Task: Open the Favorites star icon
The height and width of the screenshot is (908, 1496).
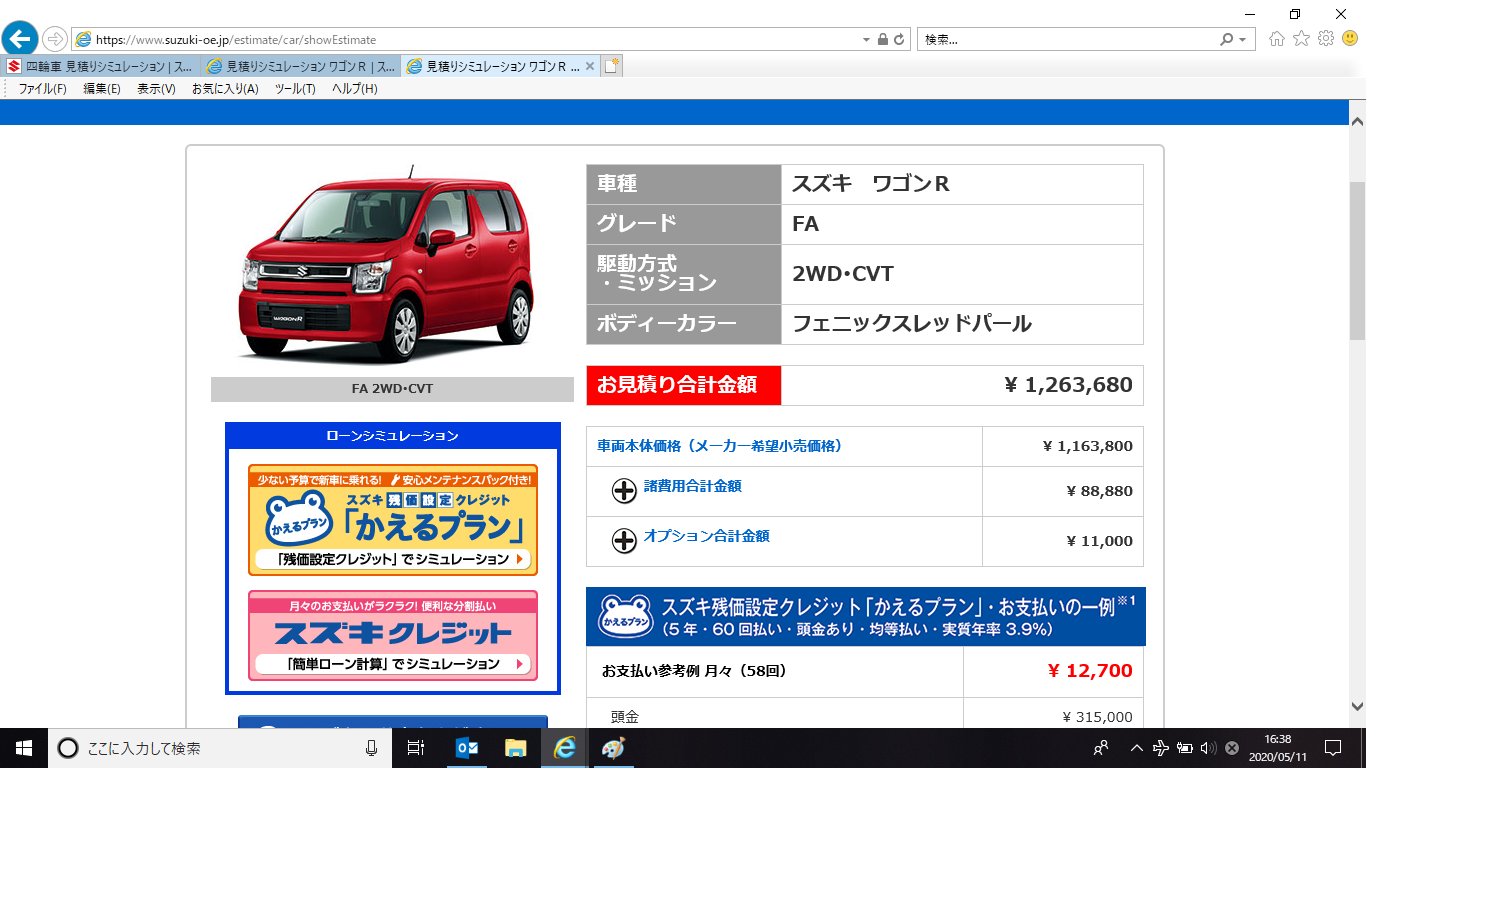Action: [x=1301, y=38]
